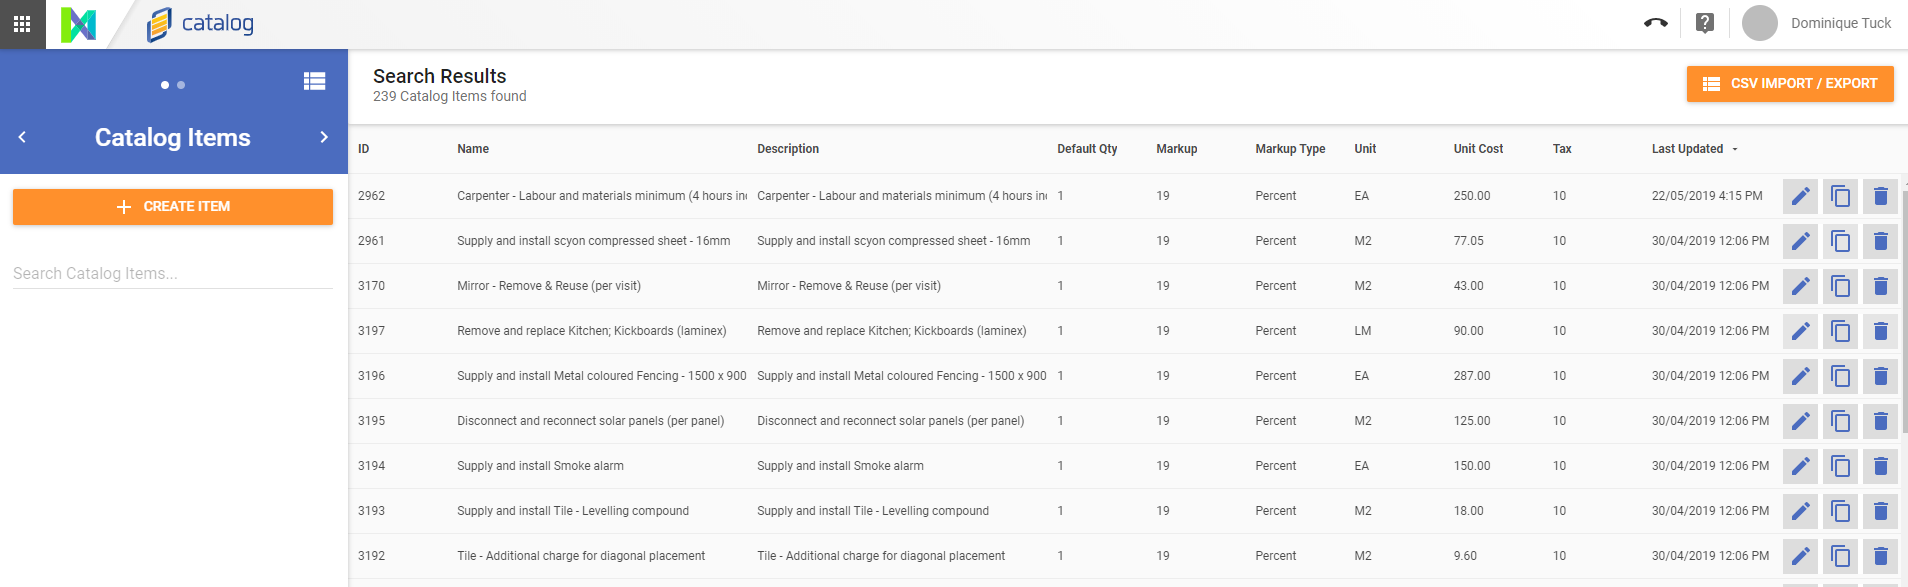
Task: Duplicate item 2961 using the copy icon
Action: (1840, 241)
